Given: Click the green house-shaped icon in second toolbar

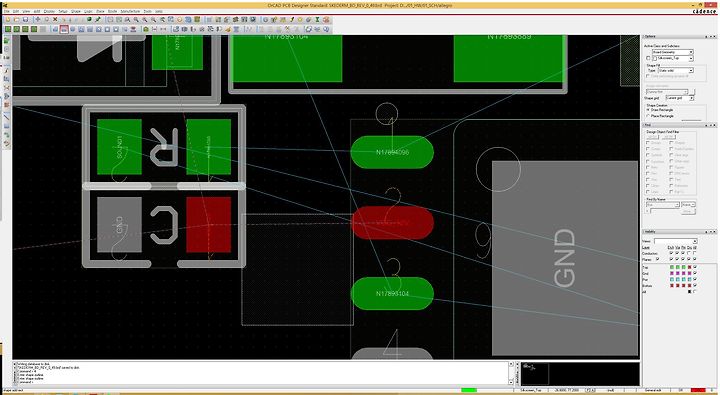Looking at the screenshot, I should [x=146, y=29].
